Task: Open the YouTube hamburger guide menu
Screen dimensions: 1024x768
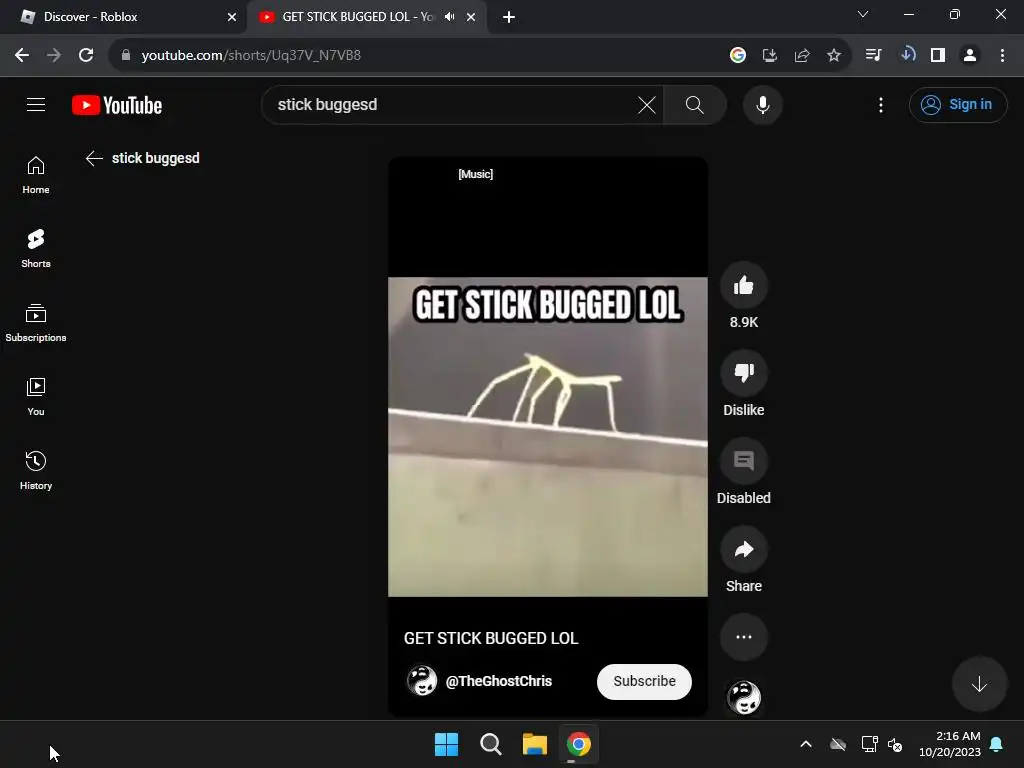Action: click(36, 104)
